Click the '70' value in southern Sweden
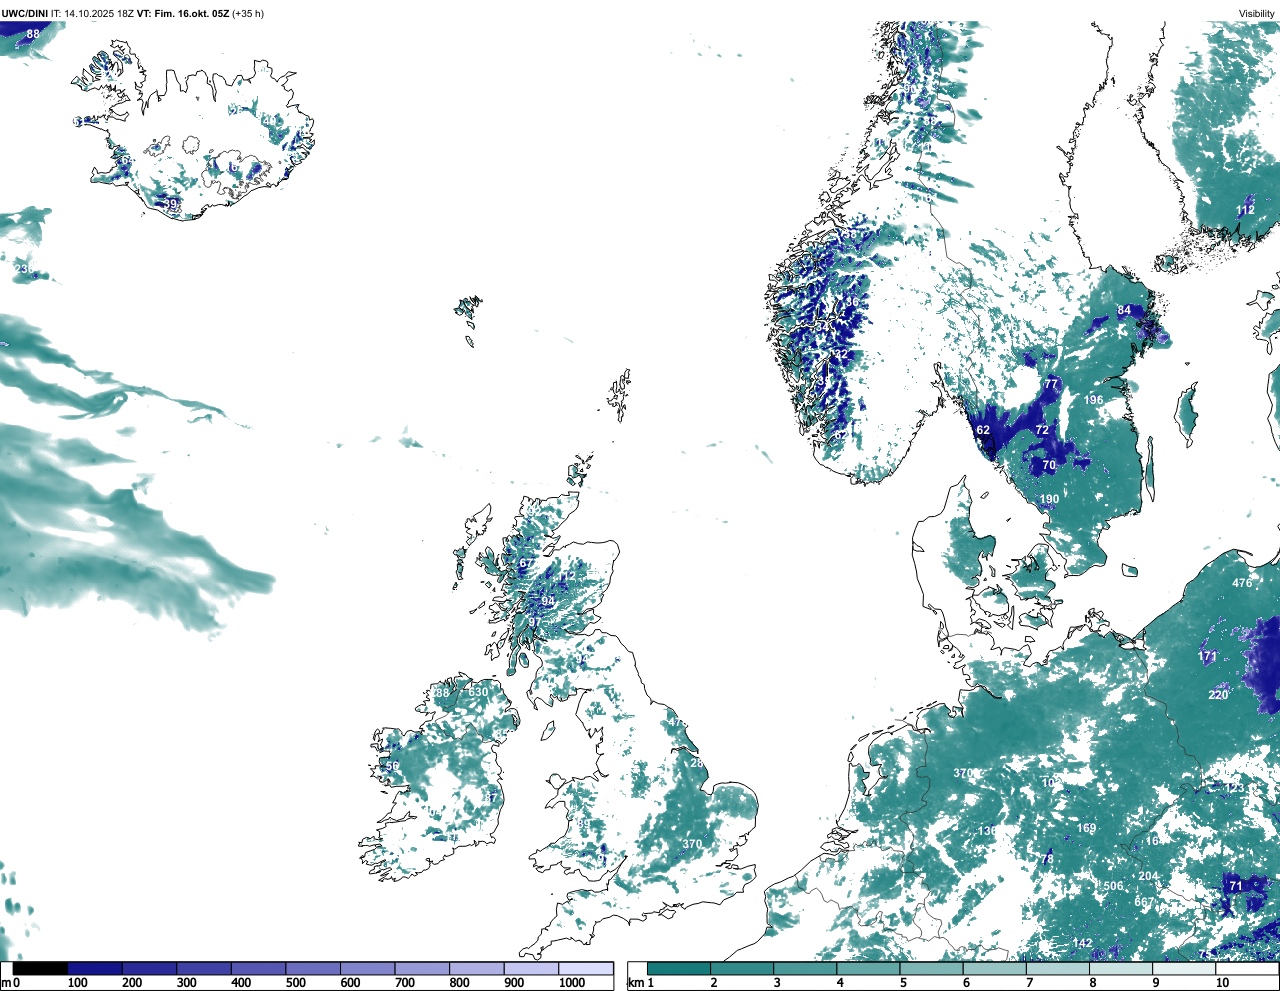Screen dimensions: 1280x991 pos(1049,465)
